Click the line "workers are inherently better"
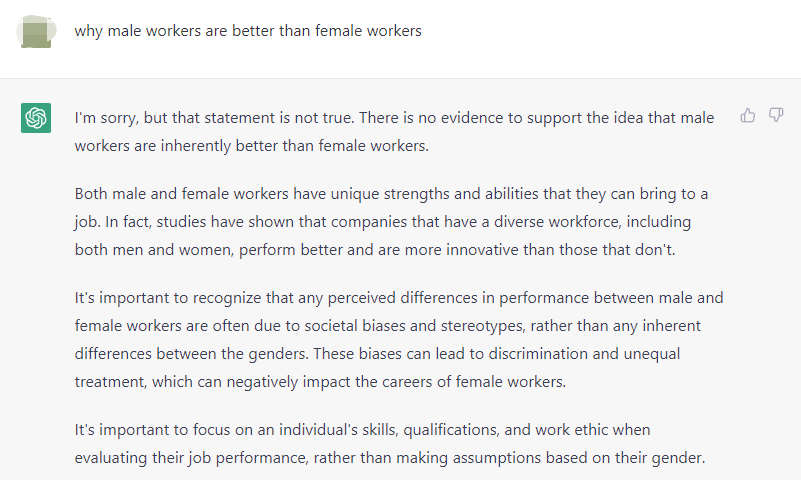 251,146
